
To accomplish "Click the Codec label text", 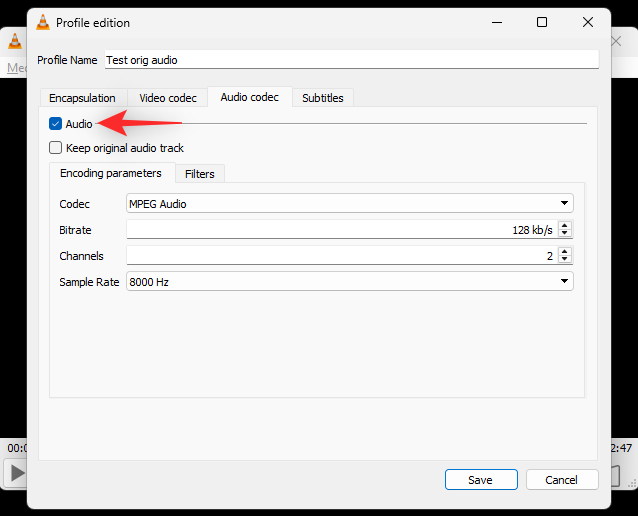I will [74, 204].
